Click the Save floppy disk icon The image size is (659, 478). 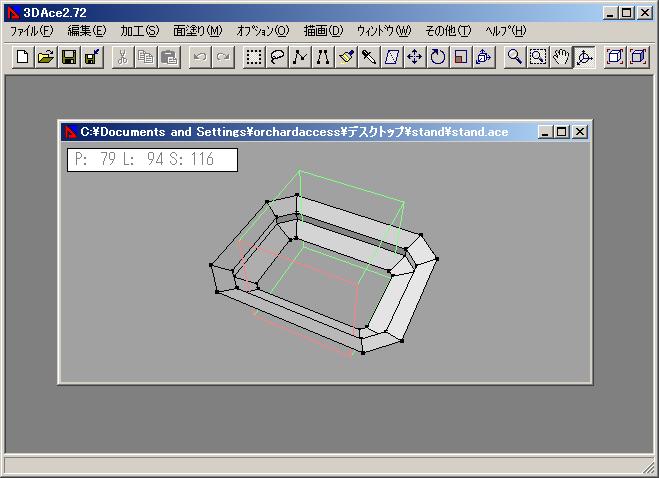(x=69, y=57)
